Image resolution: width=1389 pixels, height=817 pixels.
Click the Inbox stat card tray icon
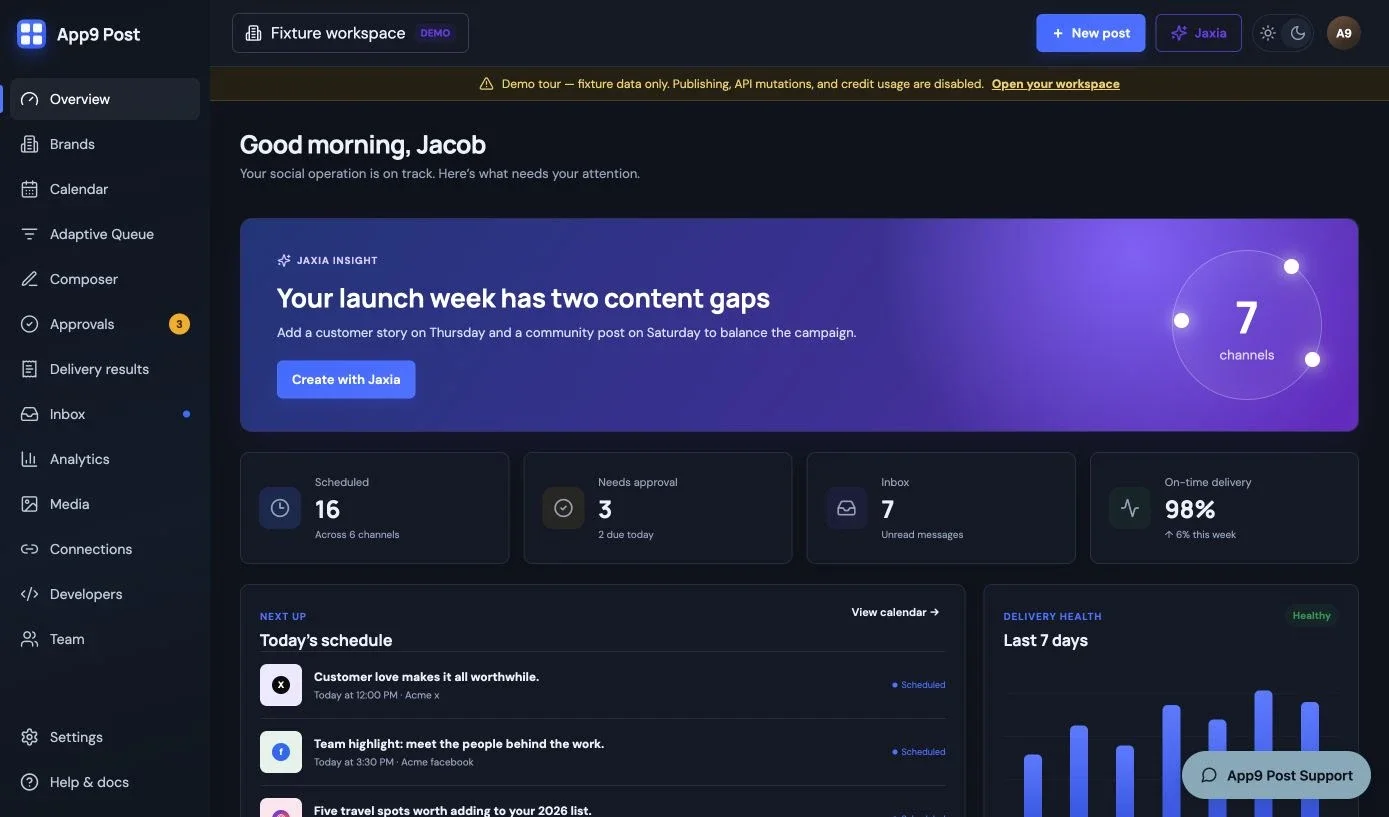[x=846, y=508]
